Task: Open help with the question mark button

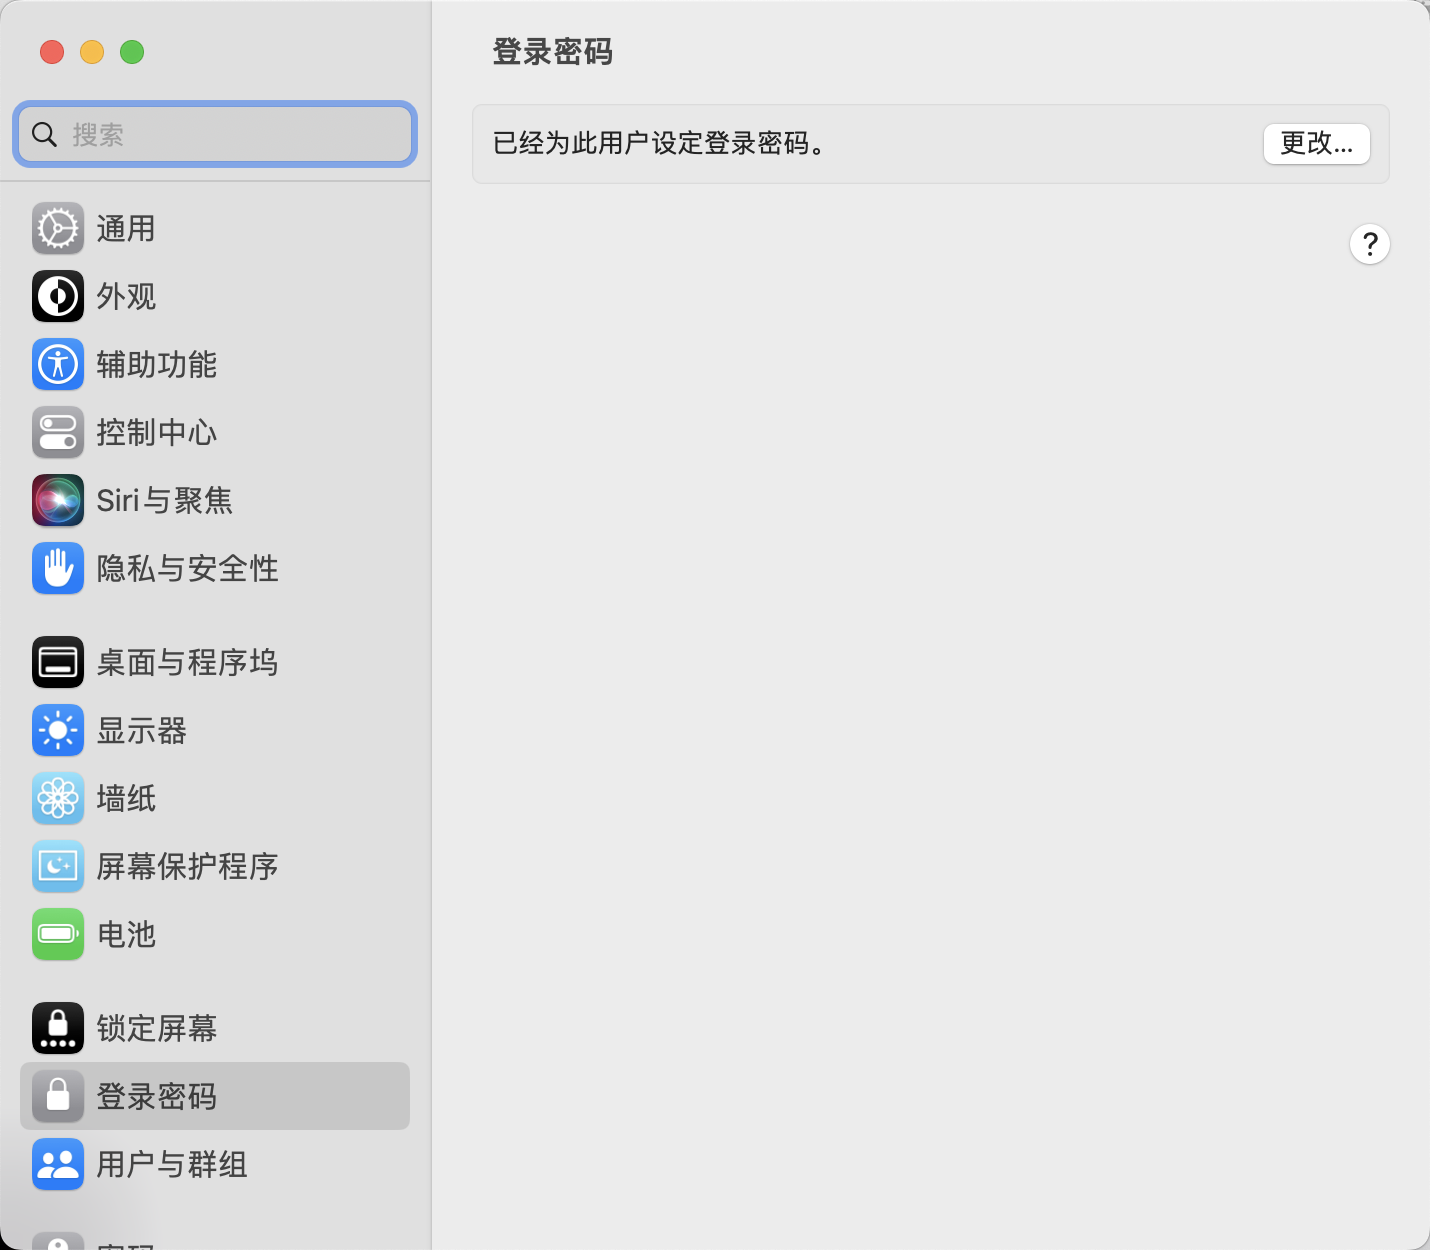Action: point(1370,244)
